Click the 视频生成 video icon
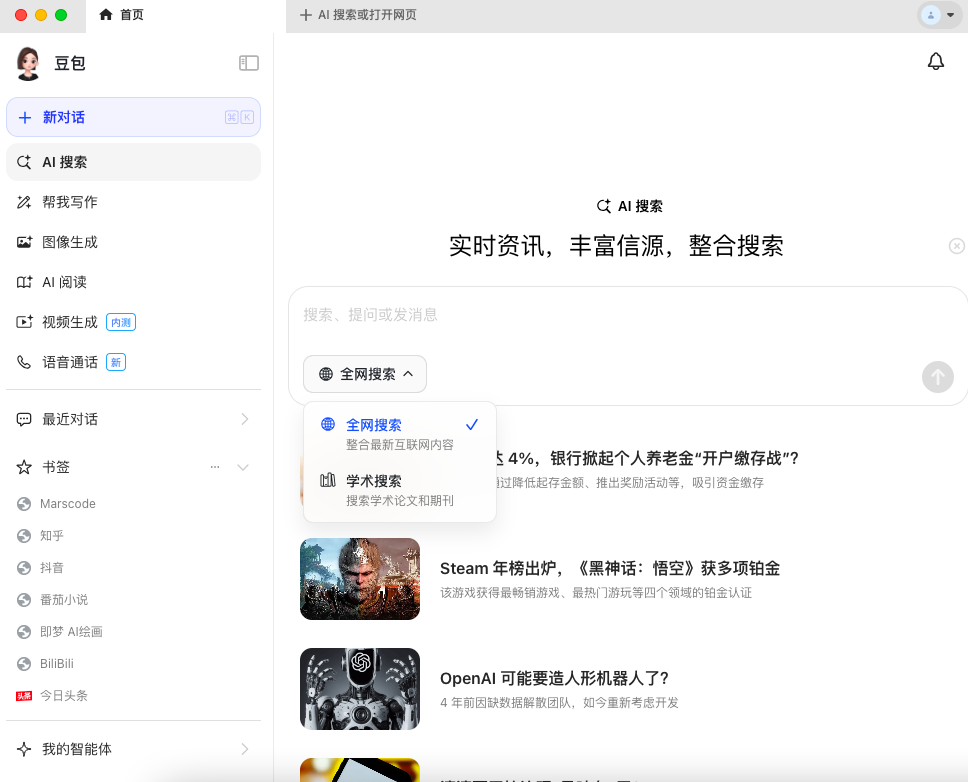 point(24,322)
